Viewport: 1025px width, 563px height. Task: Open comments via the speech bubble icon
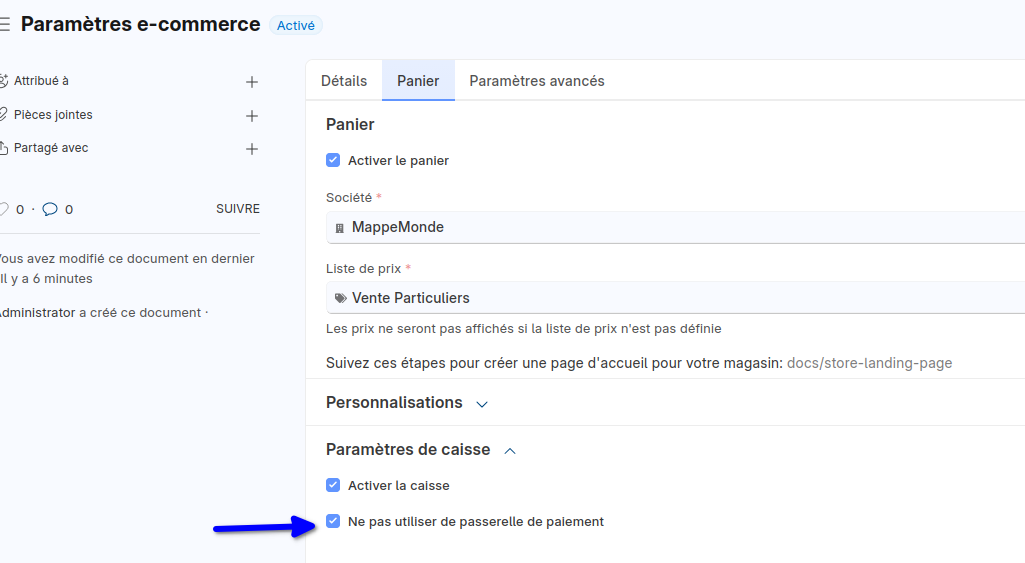(50, 209)
